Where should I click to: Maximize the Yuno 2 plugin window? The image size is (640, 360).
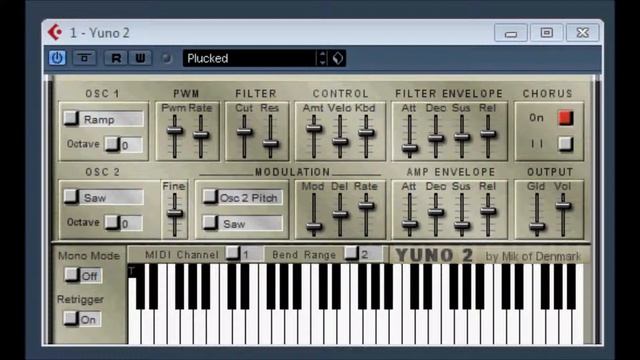point(547,33)
